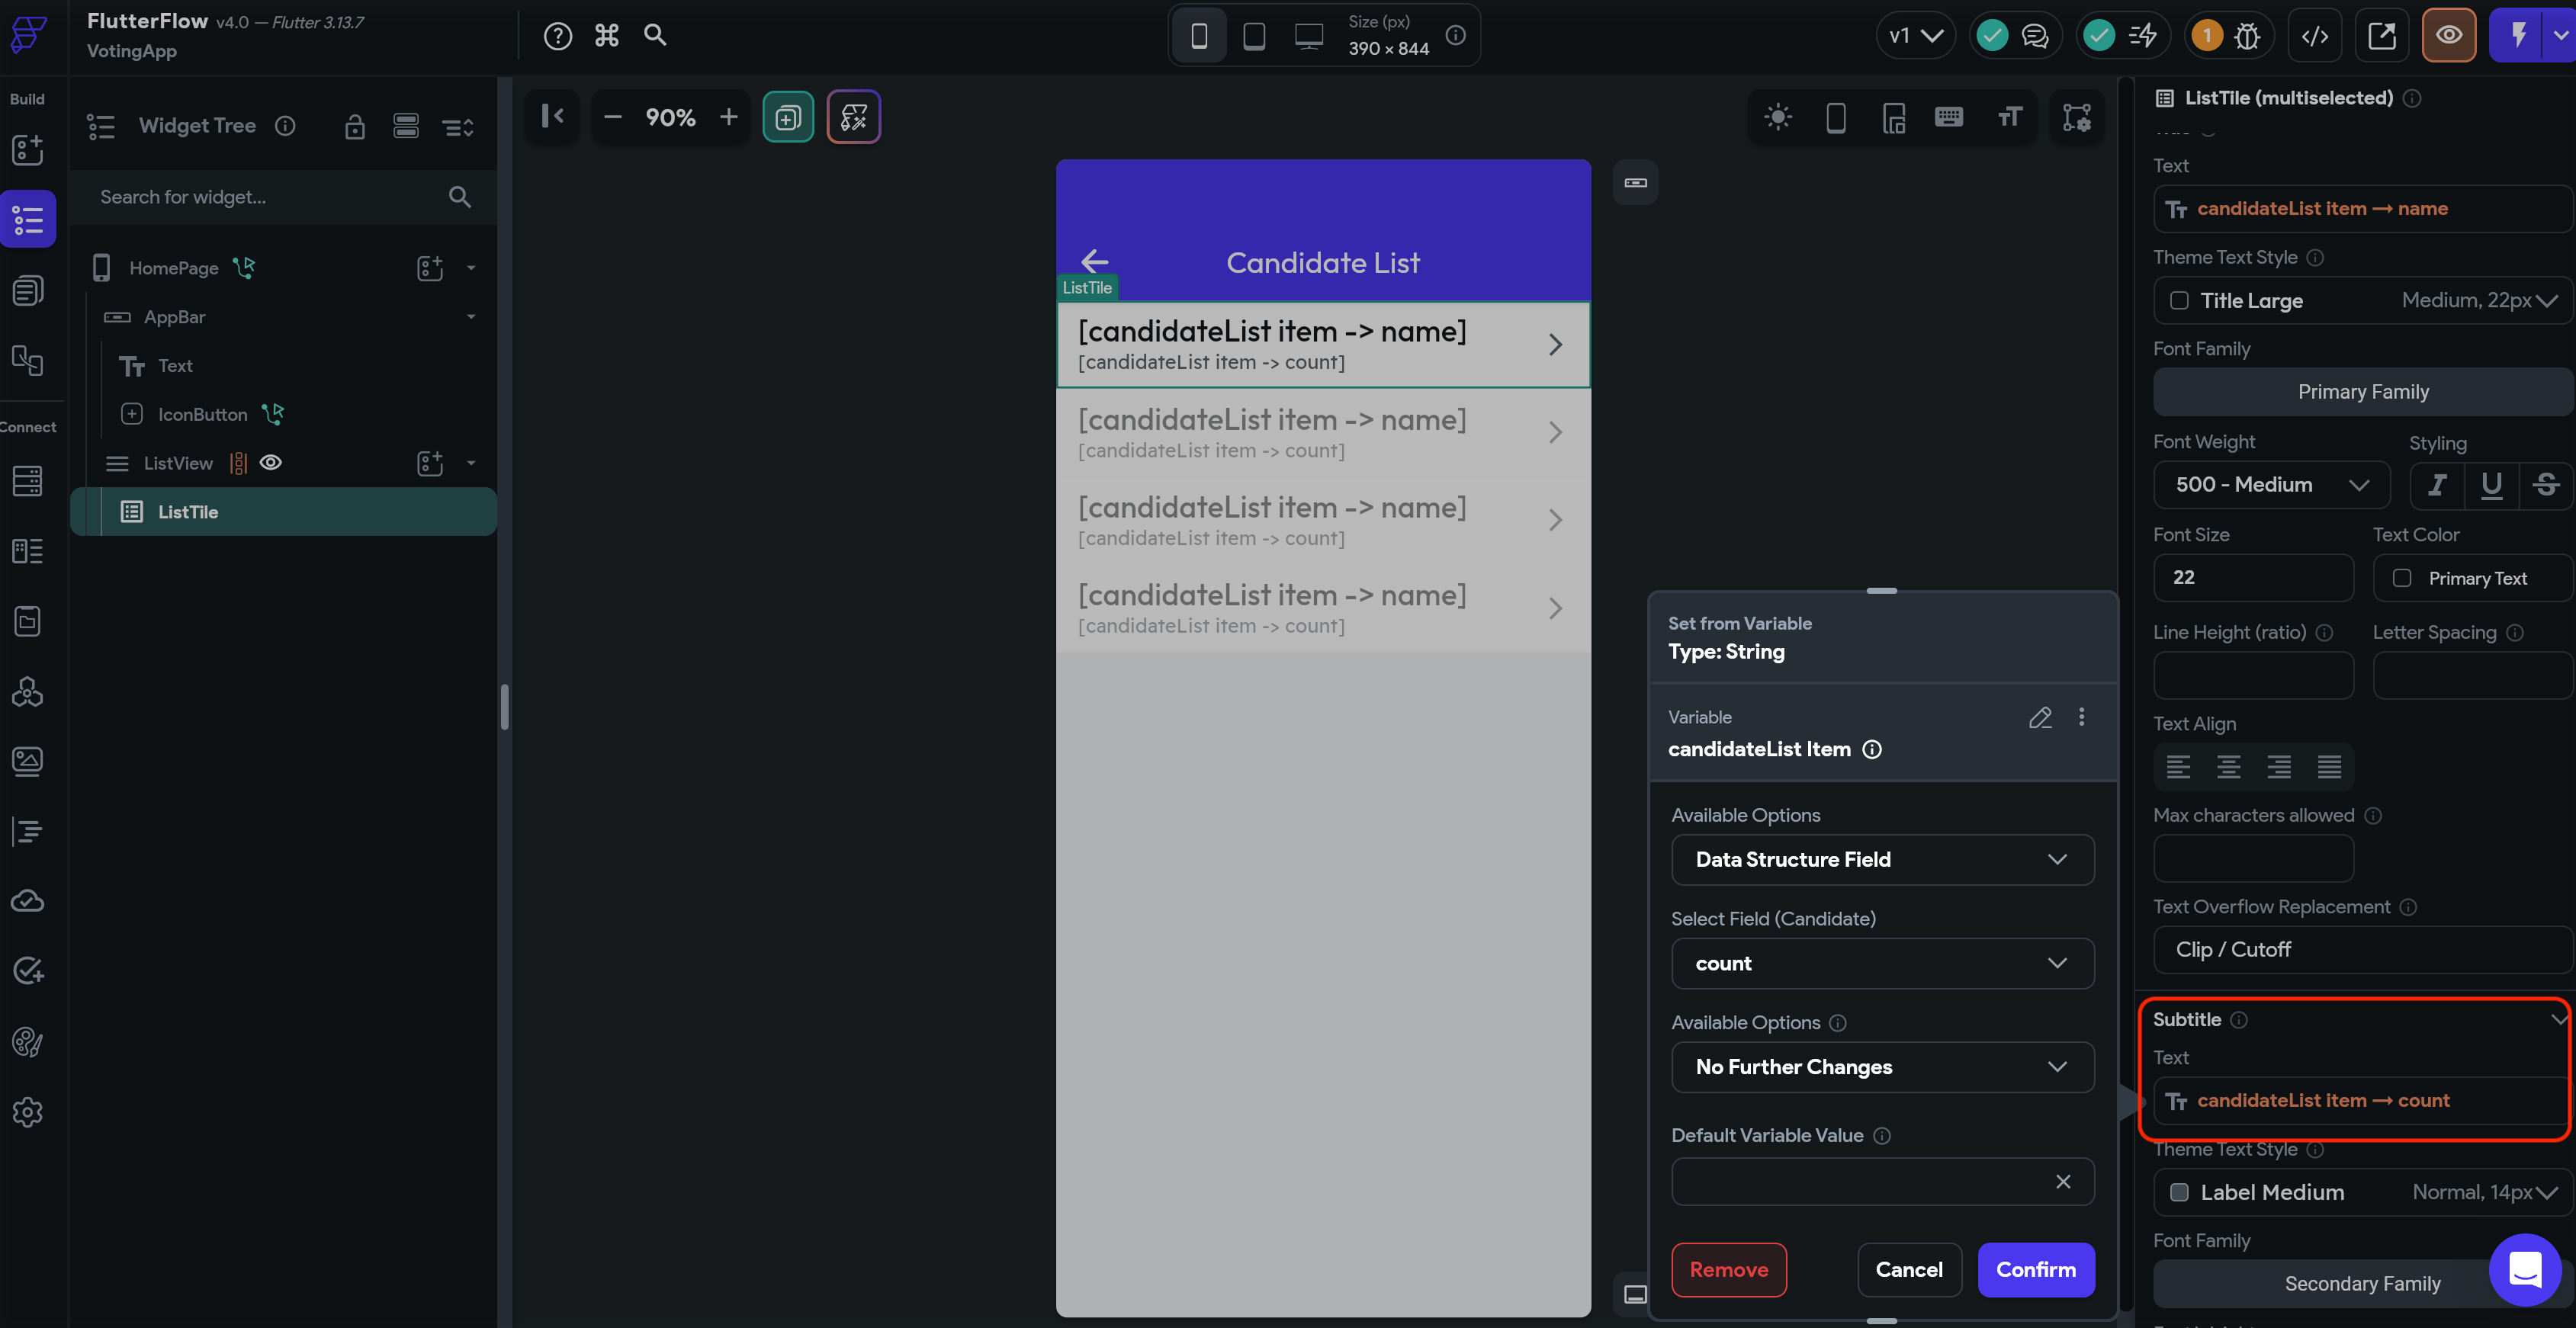Click the external link share icon

(2382, 36)
